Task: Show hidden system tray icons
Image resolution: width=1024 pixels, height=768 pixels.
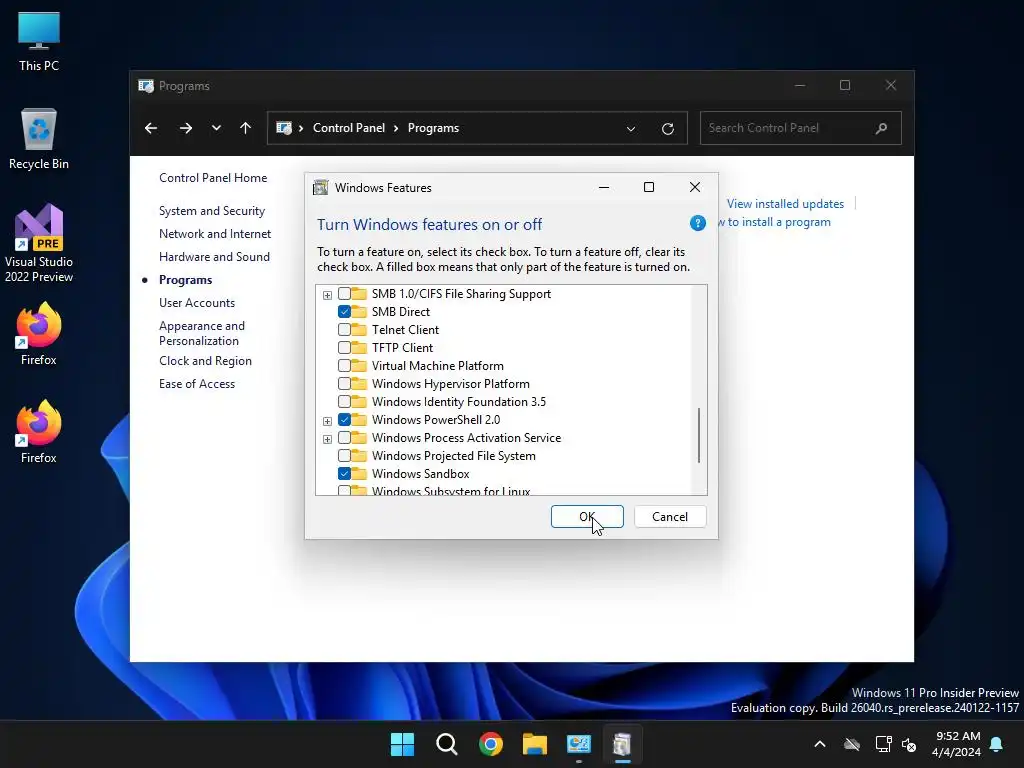Action: [820, 744]
